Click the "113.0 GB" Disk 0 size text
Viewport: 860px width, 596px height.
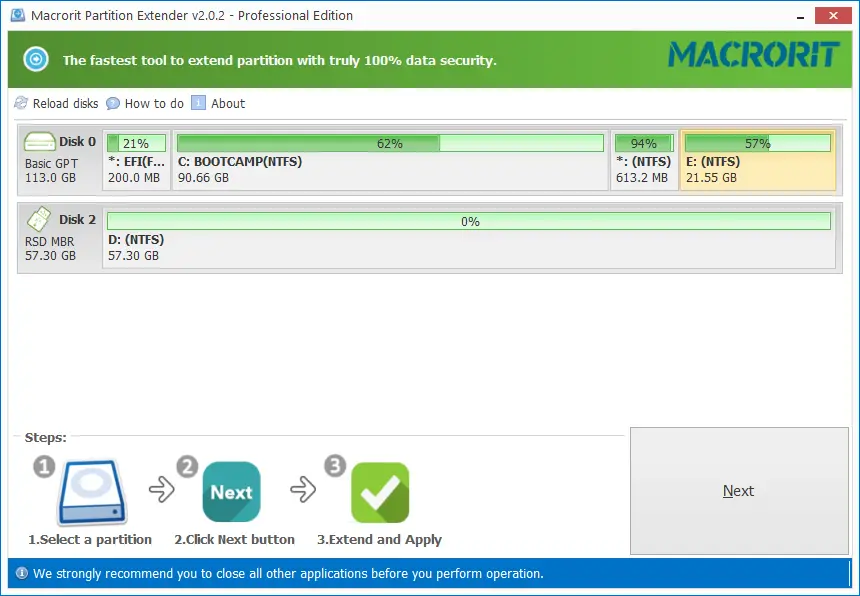click(50, 178)
